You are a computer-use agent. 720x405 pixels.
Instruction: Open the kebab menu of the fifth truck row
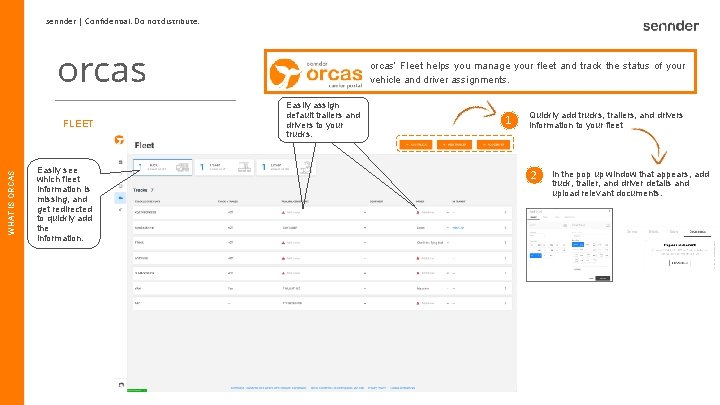(506, 273)
